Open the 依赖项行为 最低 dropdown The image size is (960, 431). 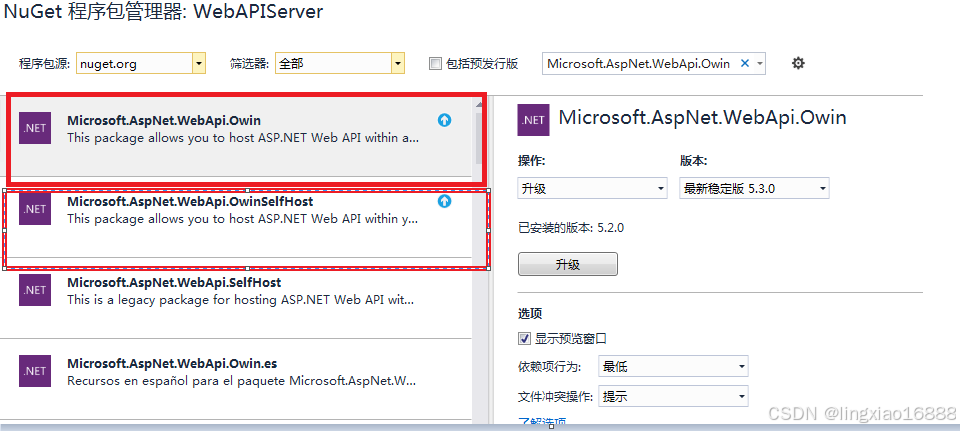673,367
